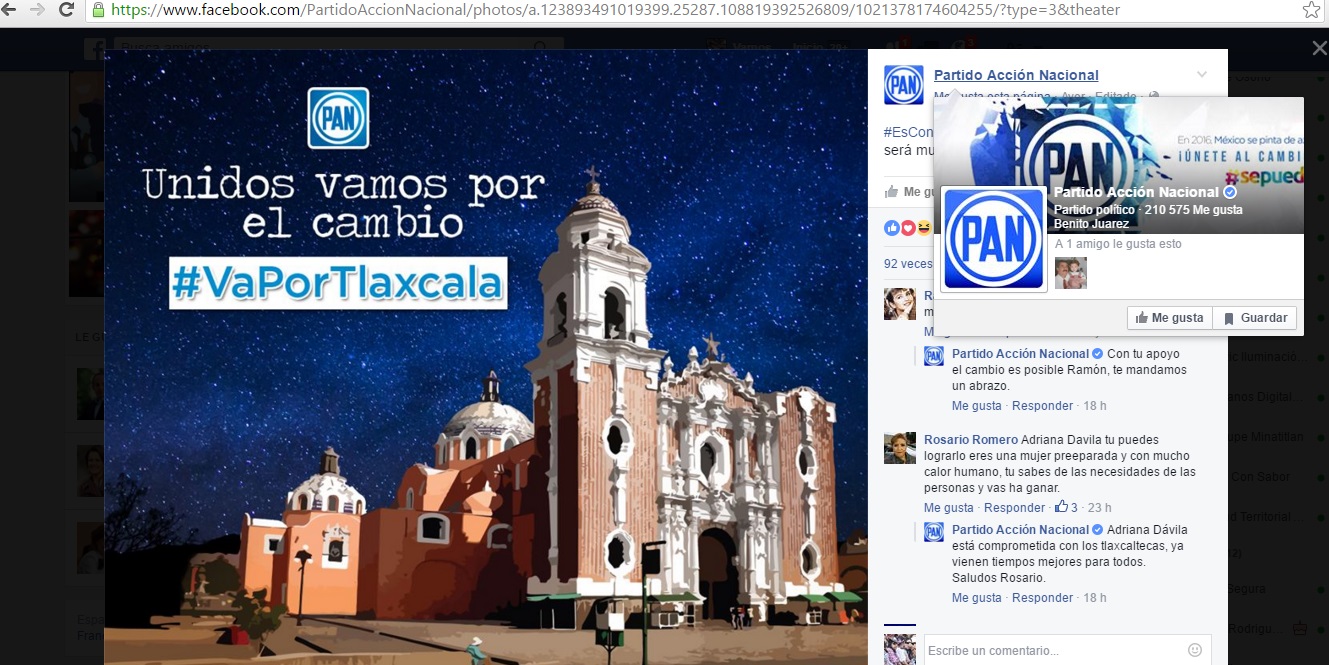
Task: Open Partido Acción Nacional name in hovercard
Action: [x=1137, y=192]
